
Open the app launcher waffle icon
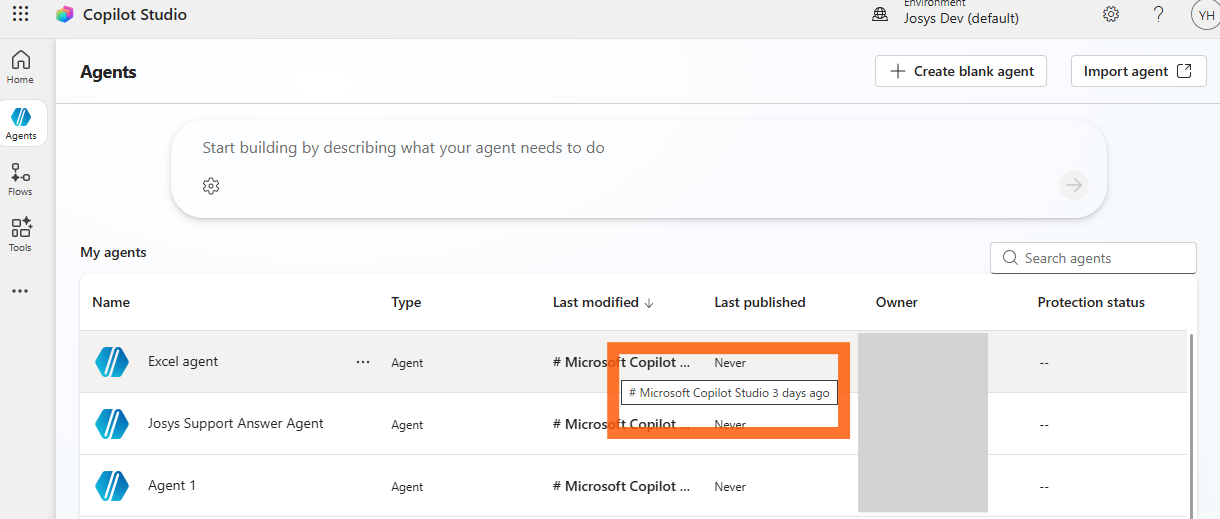click(20, 14)
